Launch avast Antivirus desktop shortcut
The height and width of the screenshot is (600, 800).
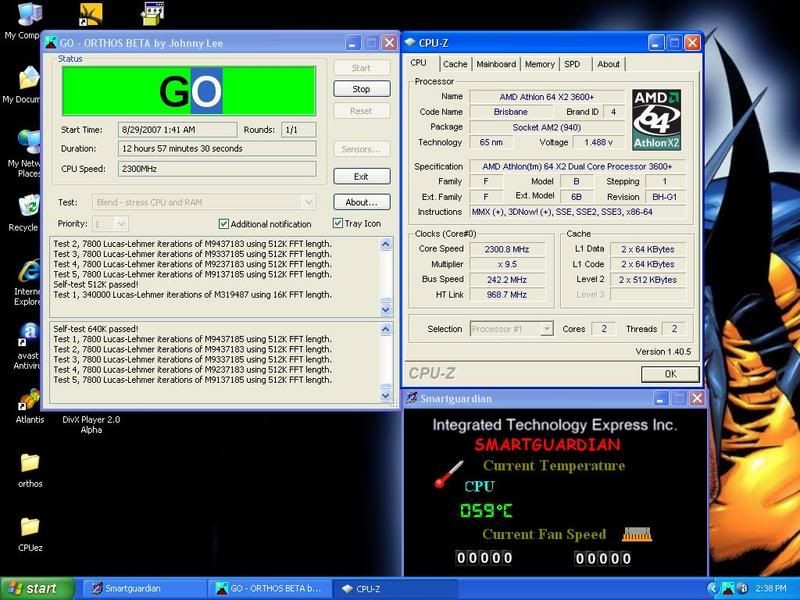click(x=29, y=334)
